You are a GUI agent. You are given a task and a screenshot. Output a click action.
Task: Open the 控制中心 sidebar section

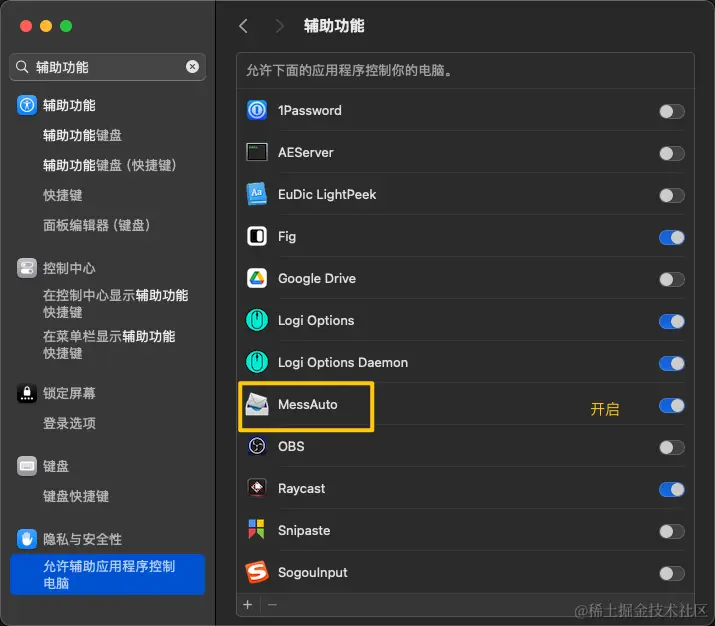(x=69, y=268)
